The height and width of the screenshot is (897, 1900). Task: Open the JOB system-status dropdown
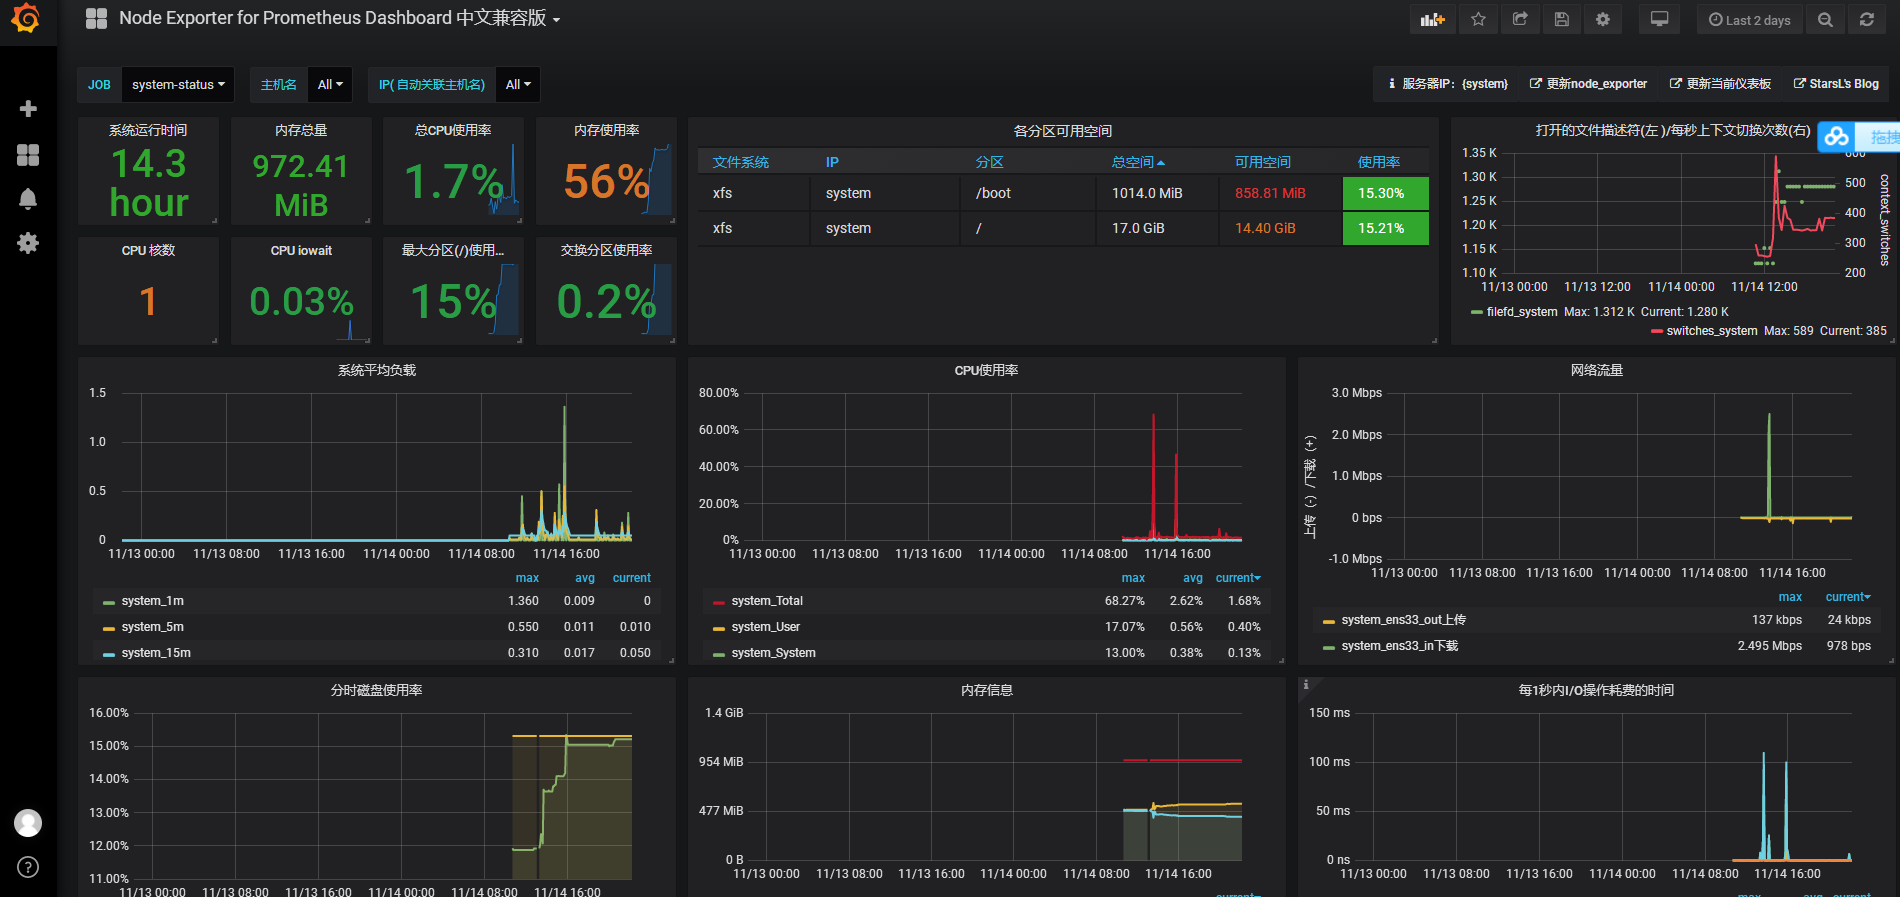click(x=178, y=85)
